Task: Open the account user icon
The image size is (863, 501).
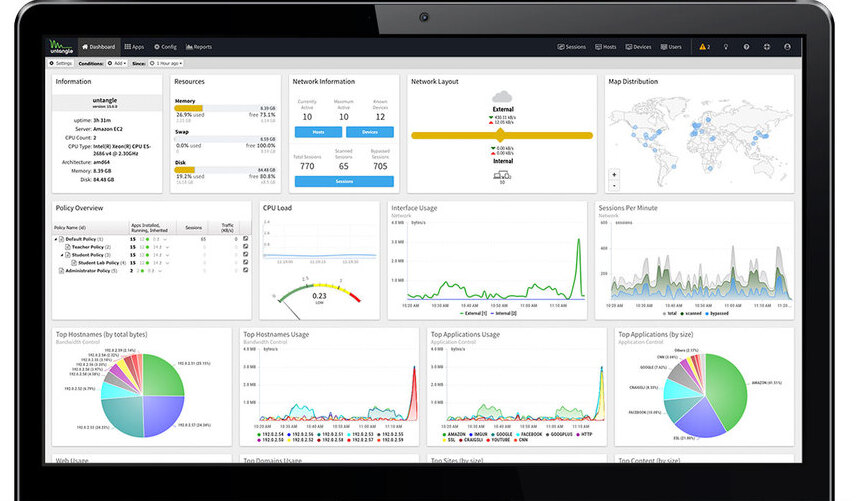Action: coord(788,47)
